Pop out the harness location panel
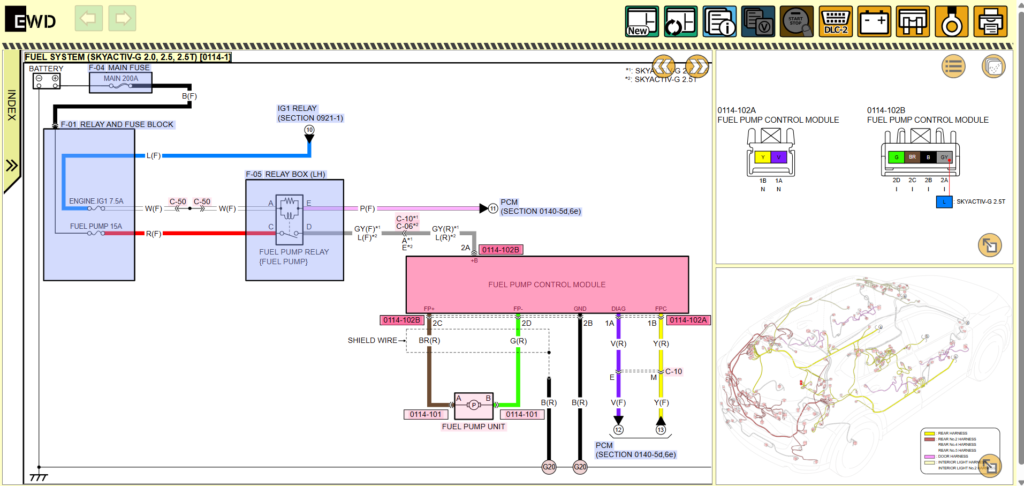The width and height of the screenshot is (1024, 486). [990, 466]
